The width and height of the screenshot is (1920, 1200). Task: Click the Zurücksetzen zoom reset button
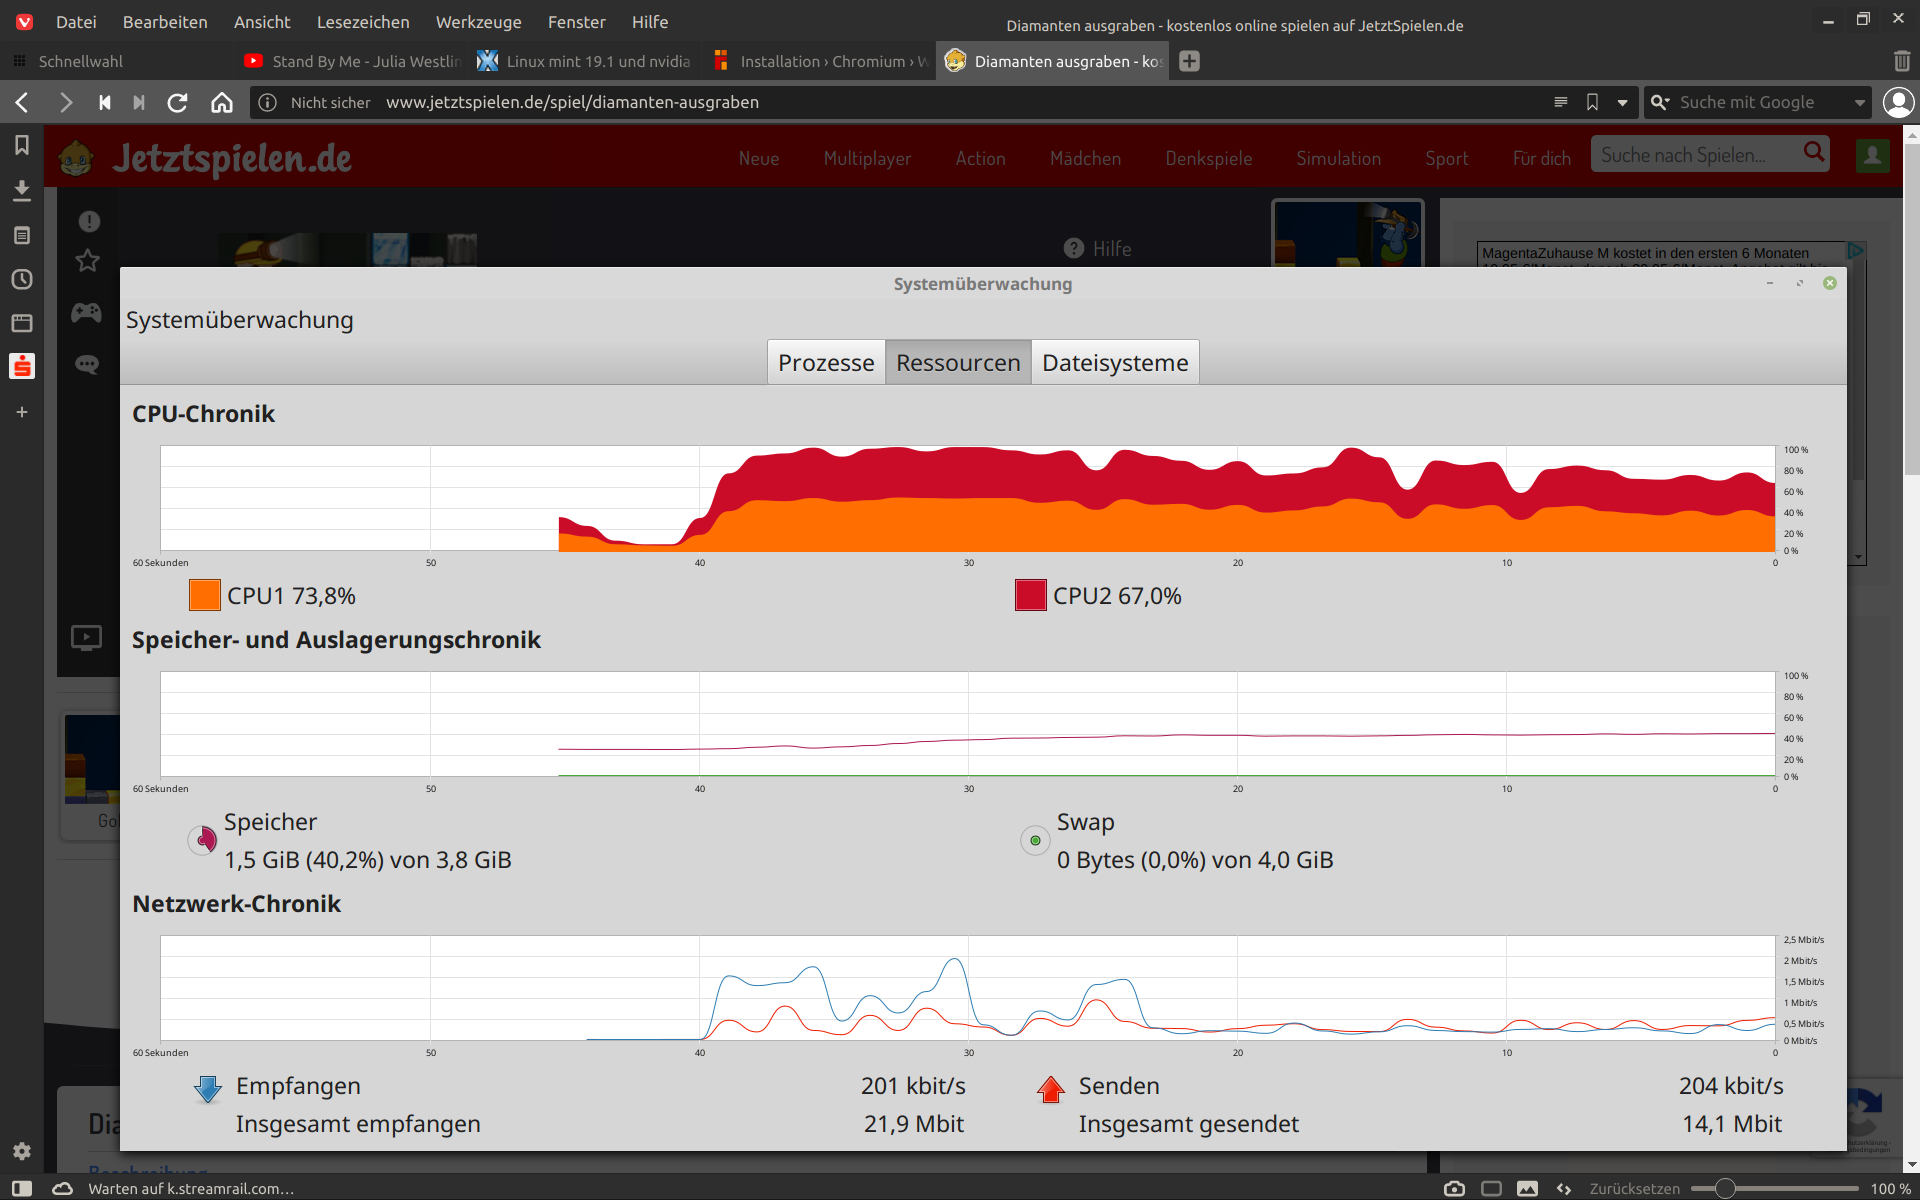pos(1634,1188)
